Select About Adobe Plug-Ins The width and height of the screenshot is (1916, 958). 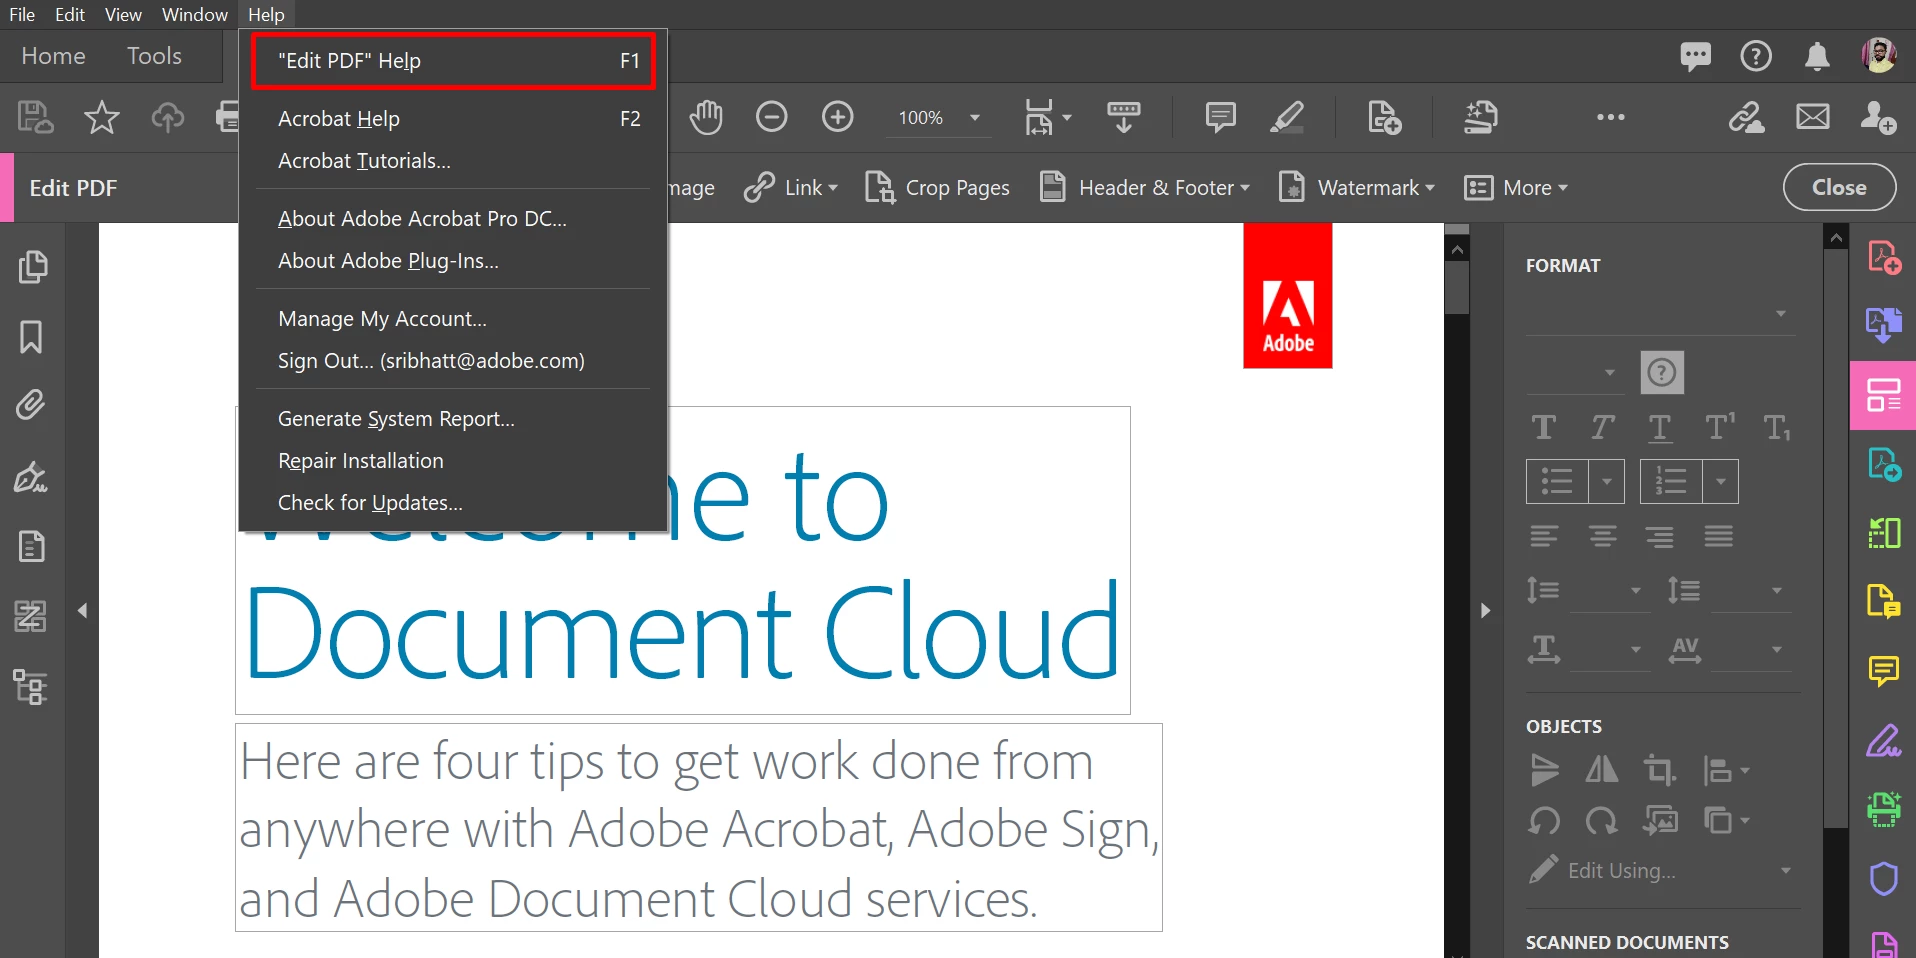click(x=453, y=261)
